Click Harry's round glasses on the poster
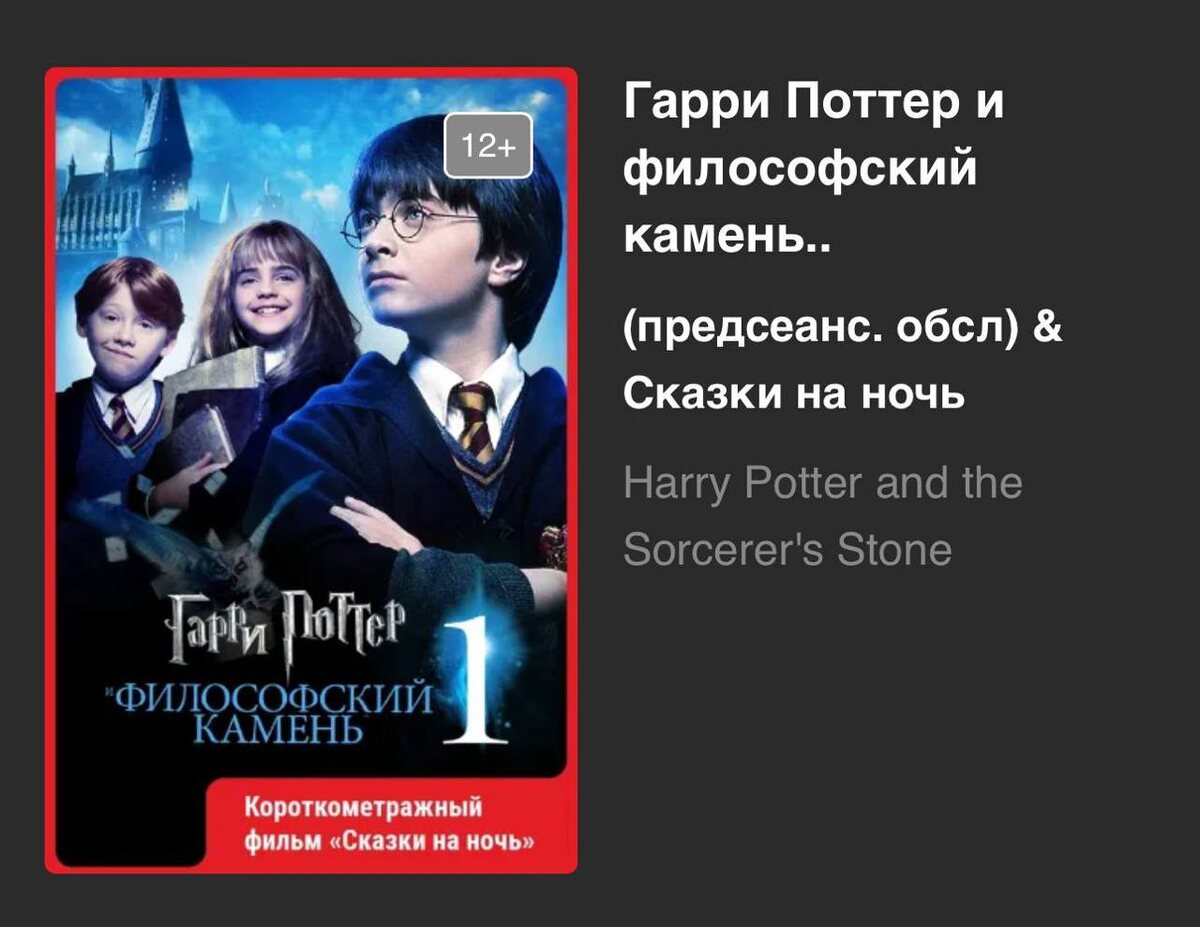This screenshot has width=1200, height=927. [408, 219]
